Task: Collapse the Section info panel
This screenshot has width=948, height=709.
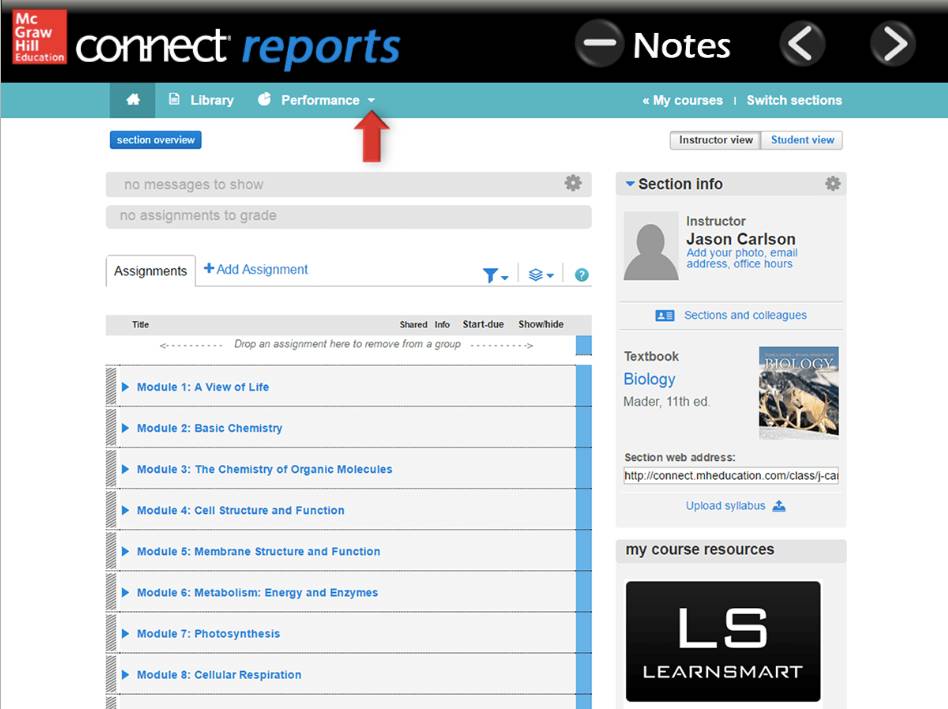Action: (x=630, y=183)
